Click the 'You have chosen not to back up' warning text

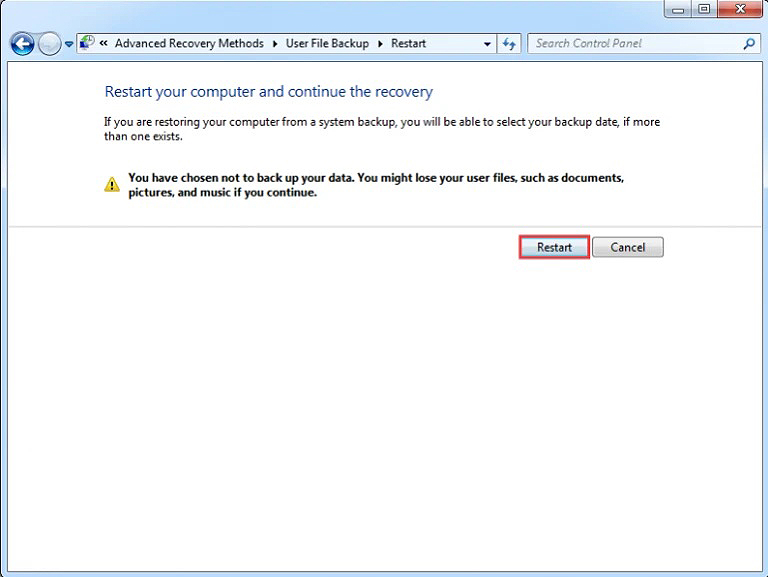coord(376,185)
